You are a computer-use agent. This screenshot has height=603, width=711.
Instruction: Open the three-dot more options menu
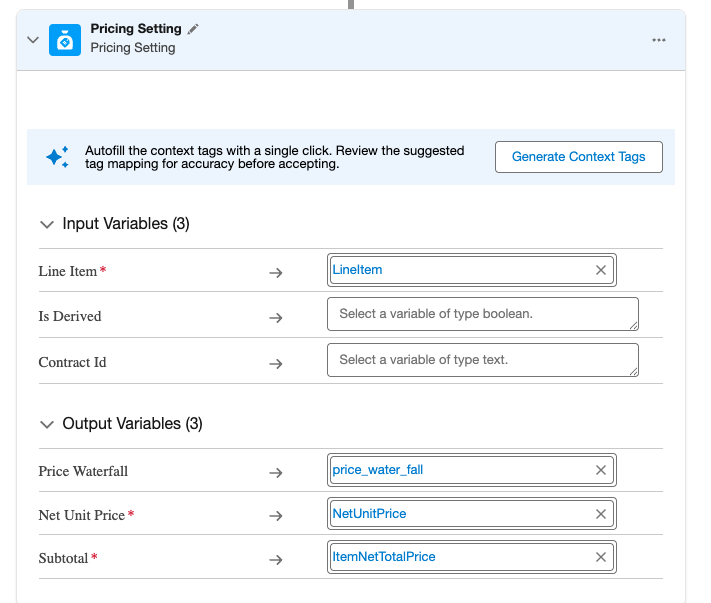click(x=658, y=40)
